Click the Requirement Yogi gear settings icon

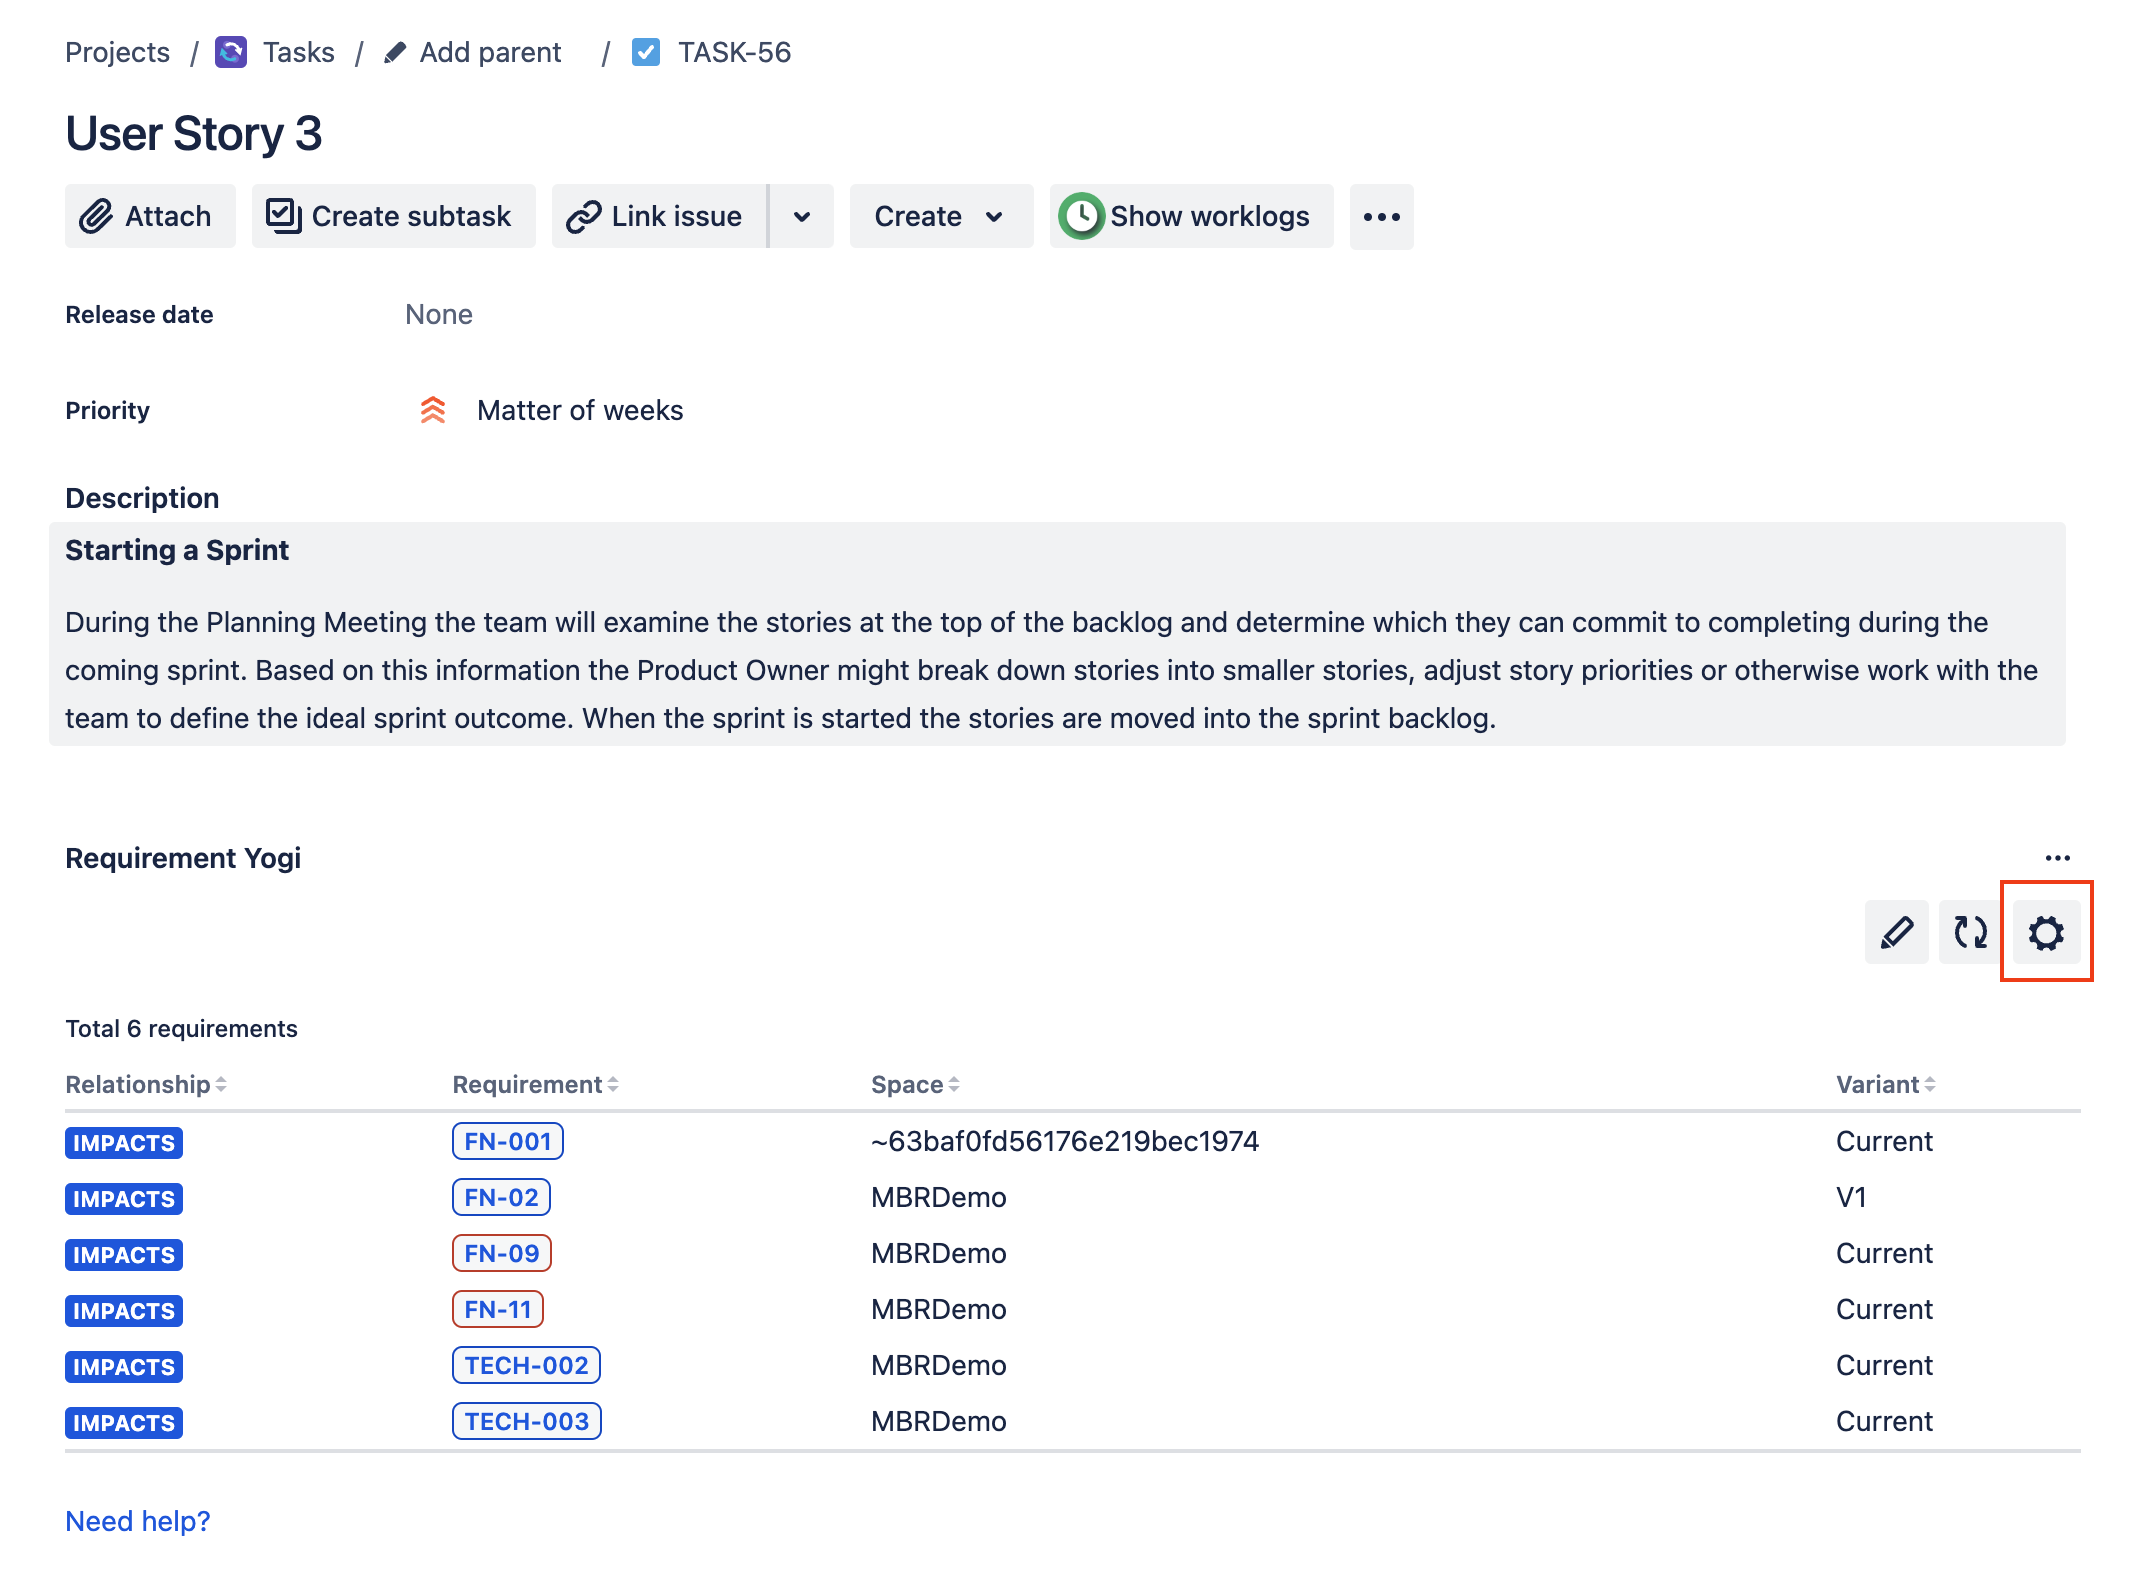(2045, 932)
